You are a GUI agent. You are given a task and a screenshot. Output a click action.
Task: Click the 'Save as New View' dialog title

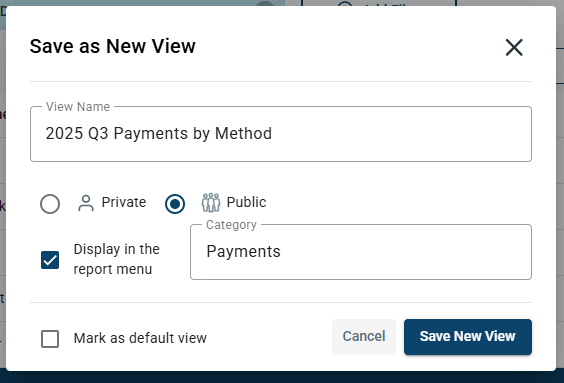113,46
